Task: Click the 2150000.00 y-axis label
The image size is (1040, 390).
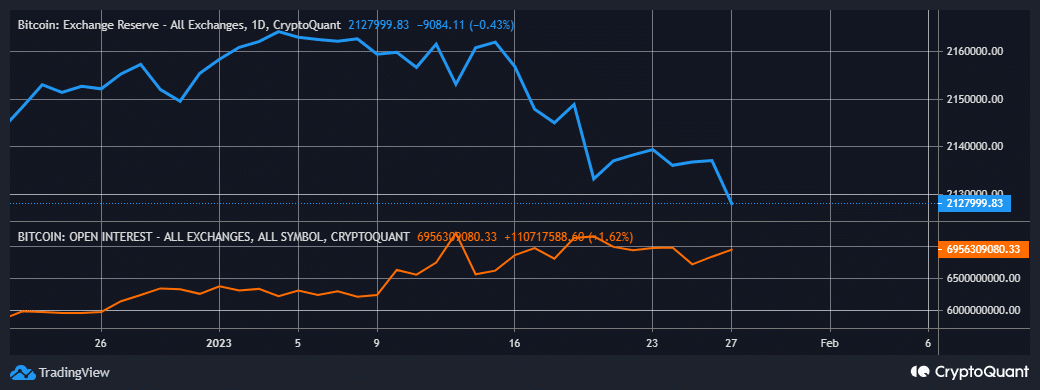Action: coord(974,99)
